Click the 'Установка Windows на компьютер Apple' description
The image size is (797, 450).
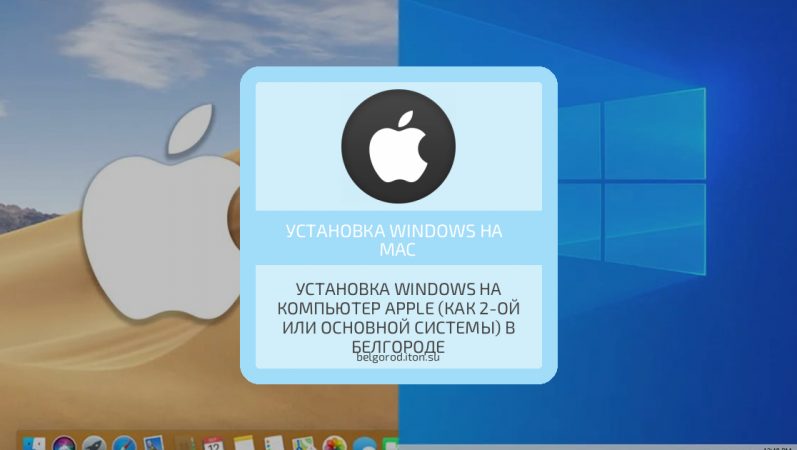[x=398, y=318]
